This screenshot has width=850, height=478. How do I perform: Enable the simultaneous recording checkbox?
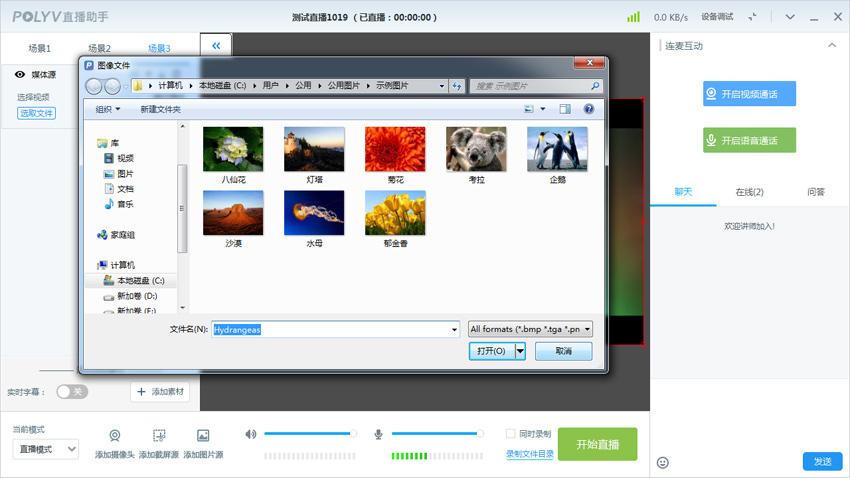tap(510, 434)
